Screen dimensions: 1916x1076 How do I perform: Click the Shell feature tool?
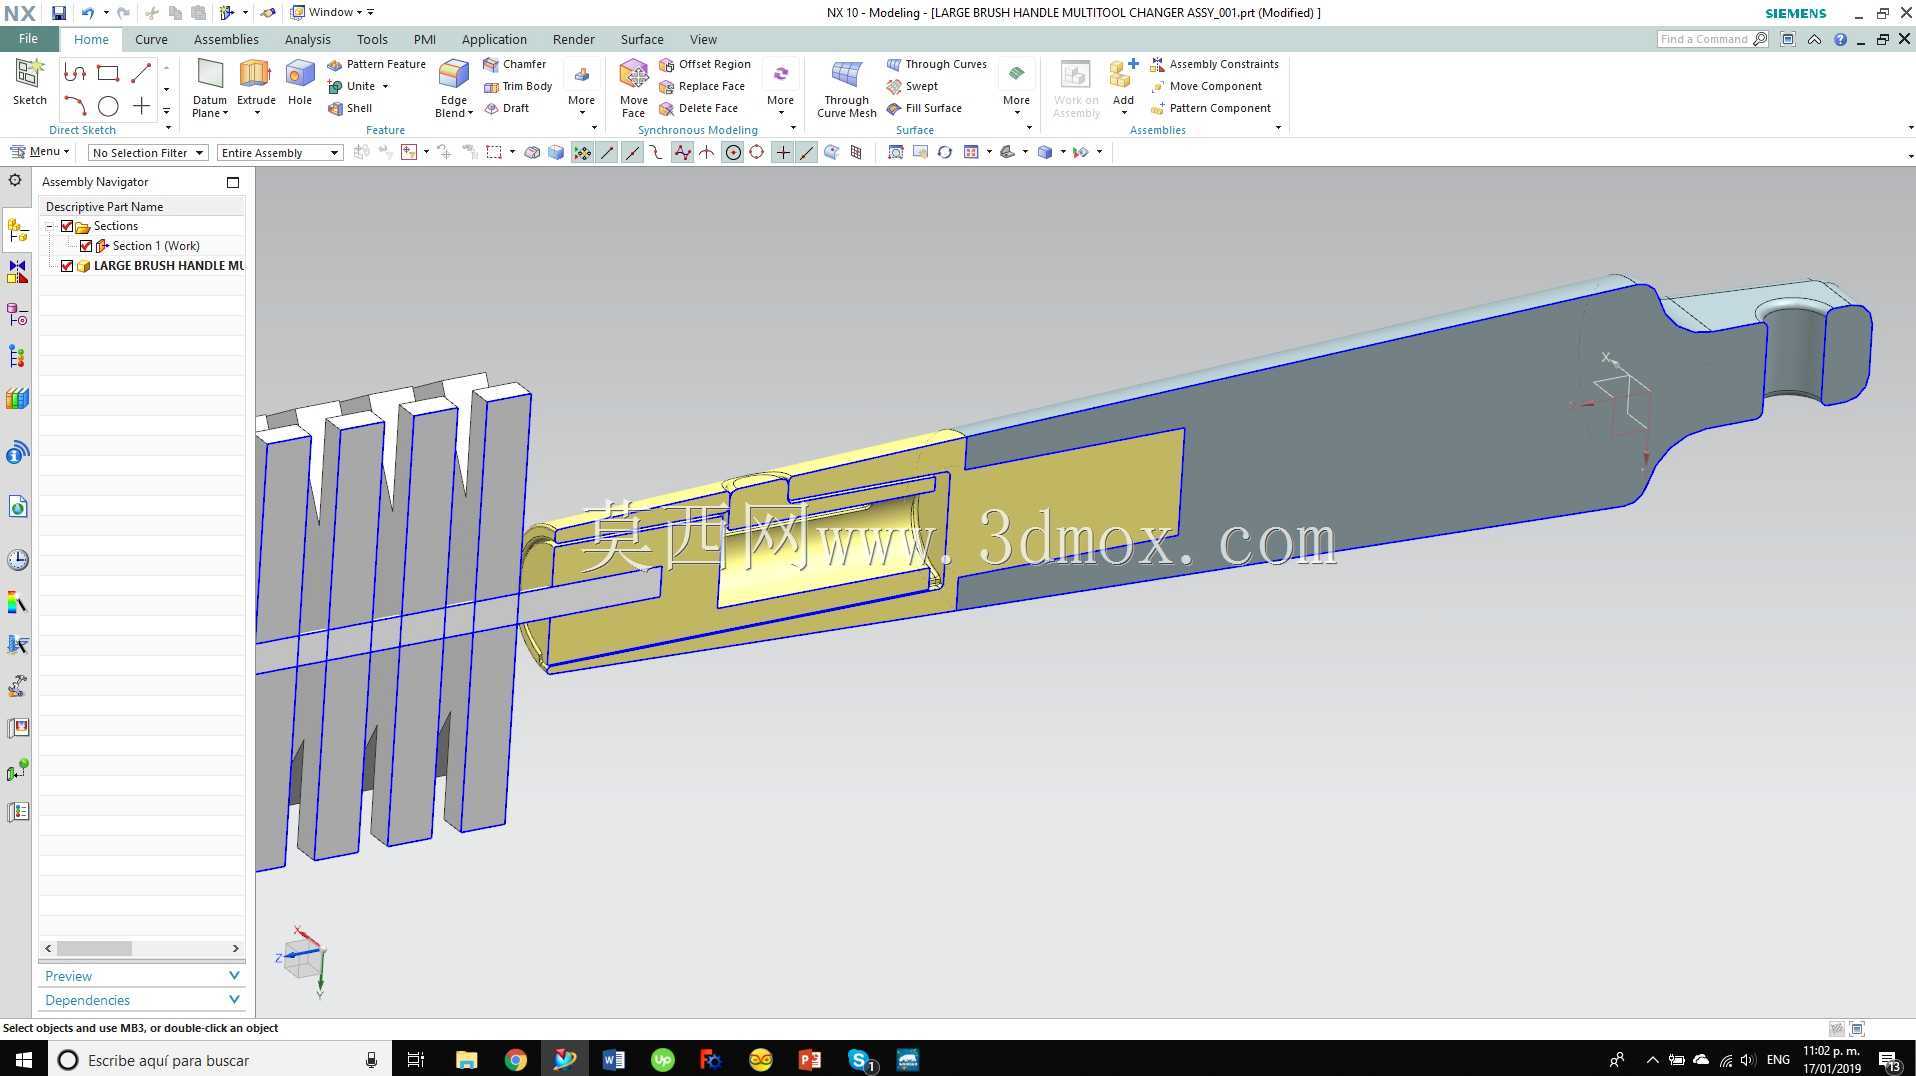[x=350, y=108]
